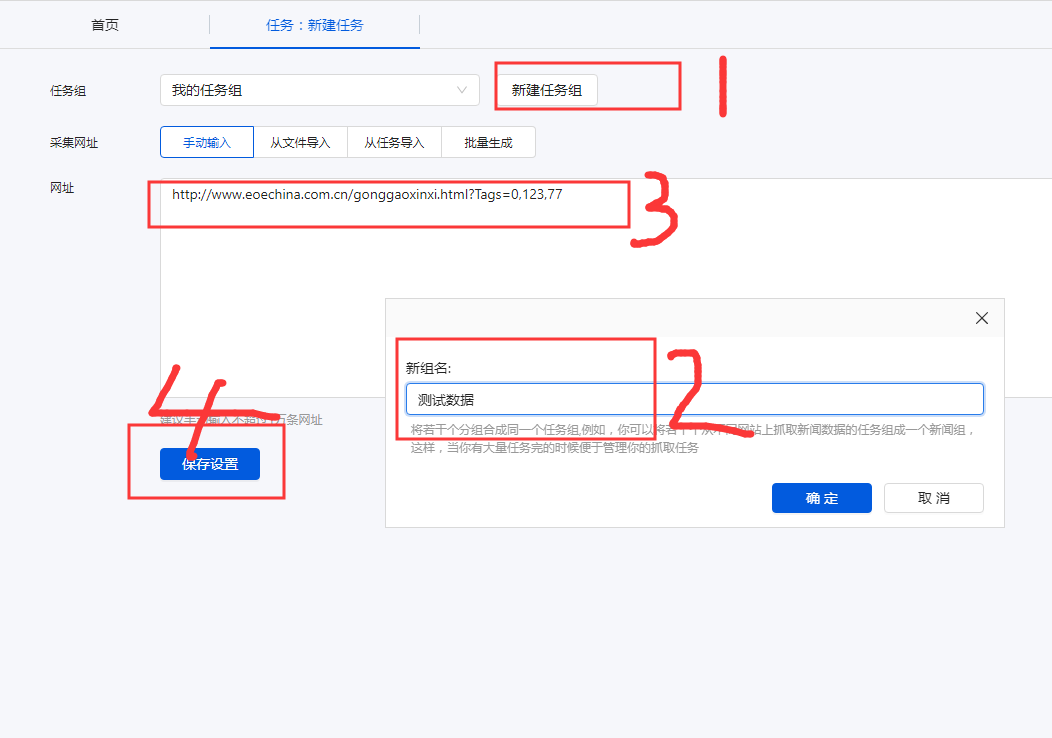This screenshot has height=738, width=1052.
Task: Cancel the dialog with 取消
Action: click(x=933, y=498)
